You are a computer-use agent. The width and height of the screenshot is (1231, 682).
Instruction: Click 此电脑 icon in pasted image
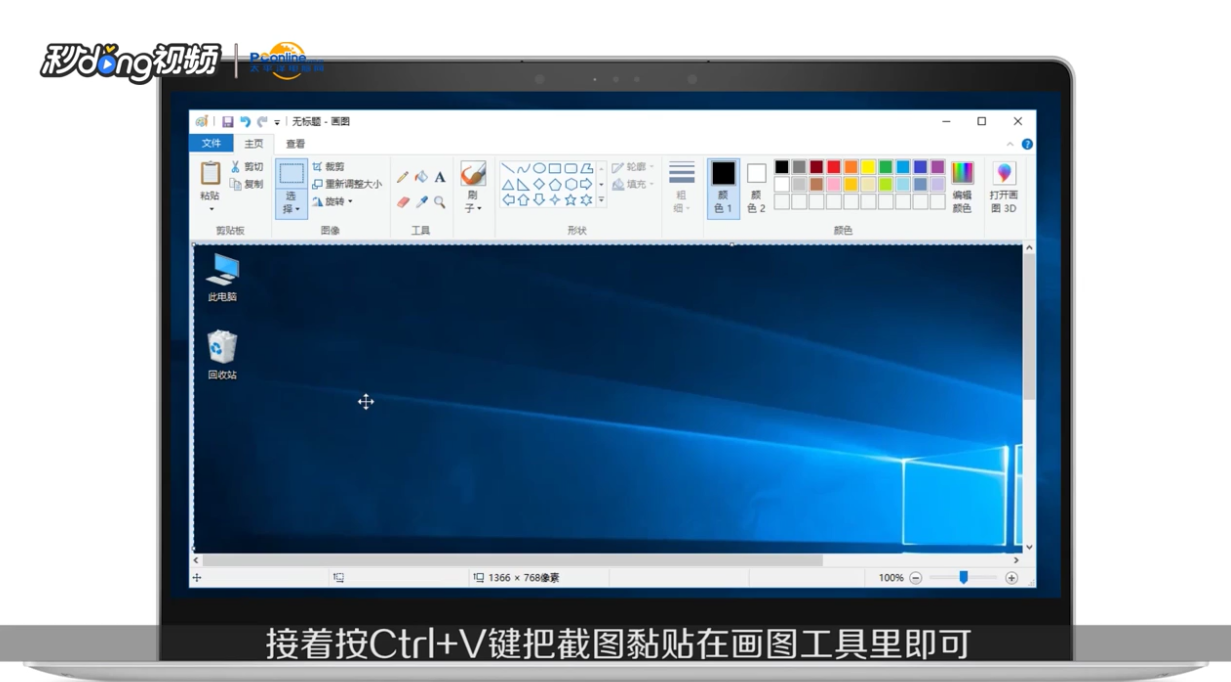[x=222, y=278]
